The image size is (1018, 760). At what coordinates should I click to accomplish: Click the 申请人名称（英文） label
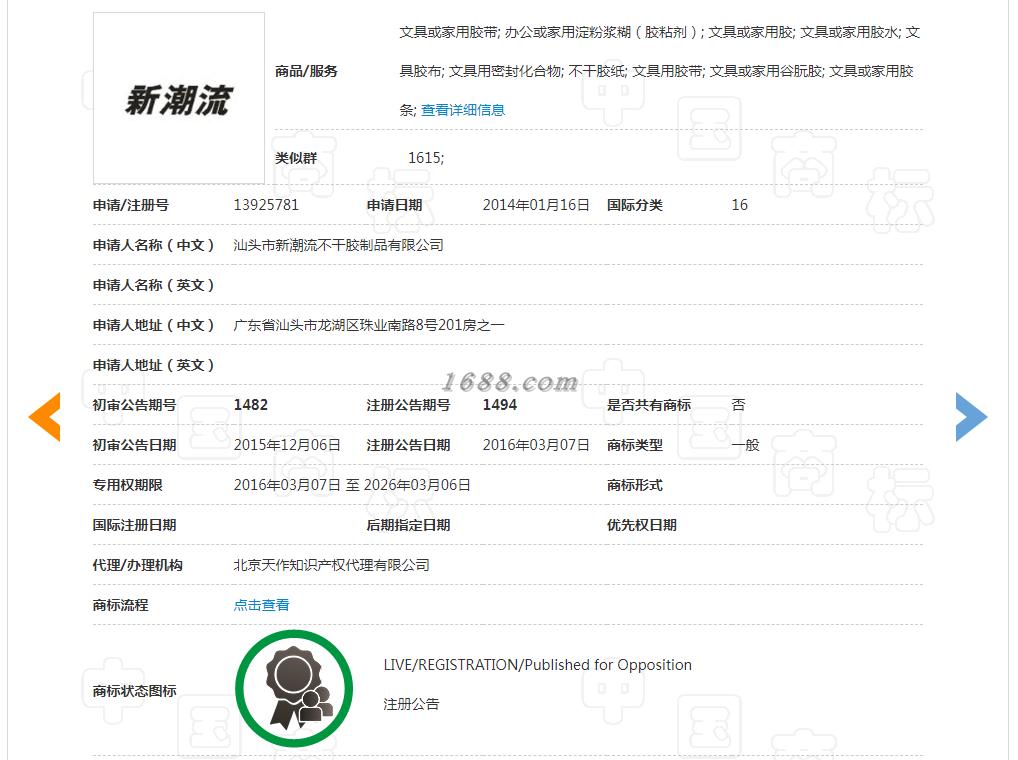click(153, 286)
